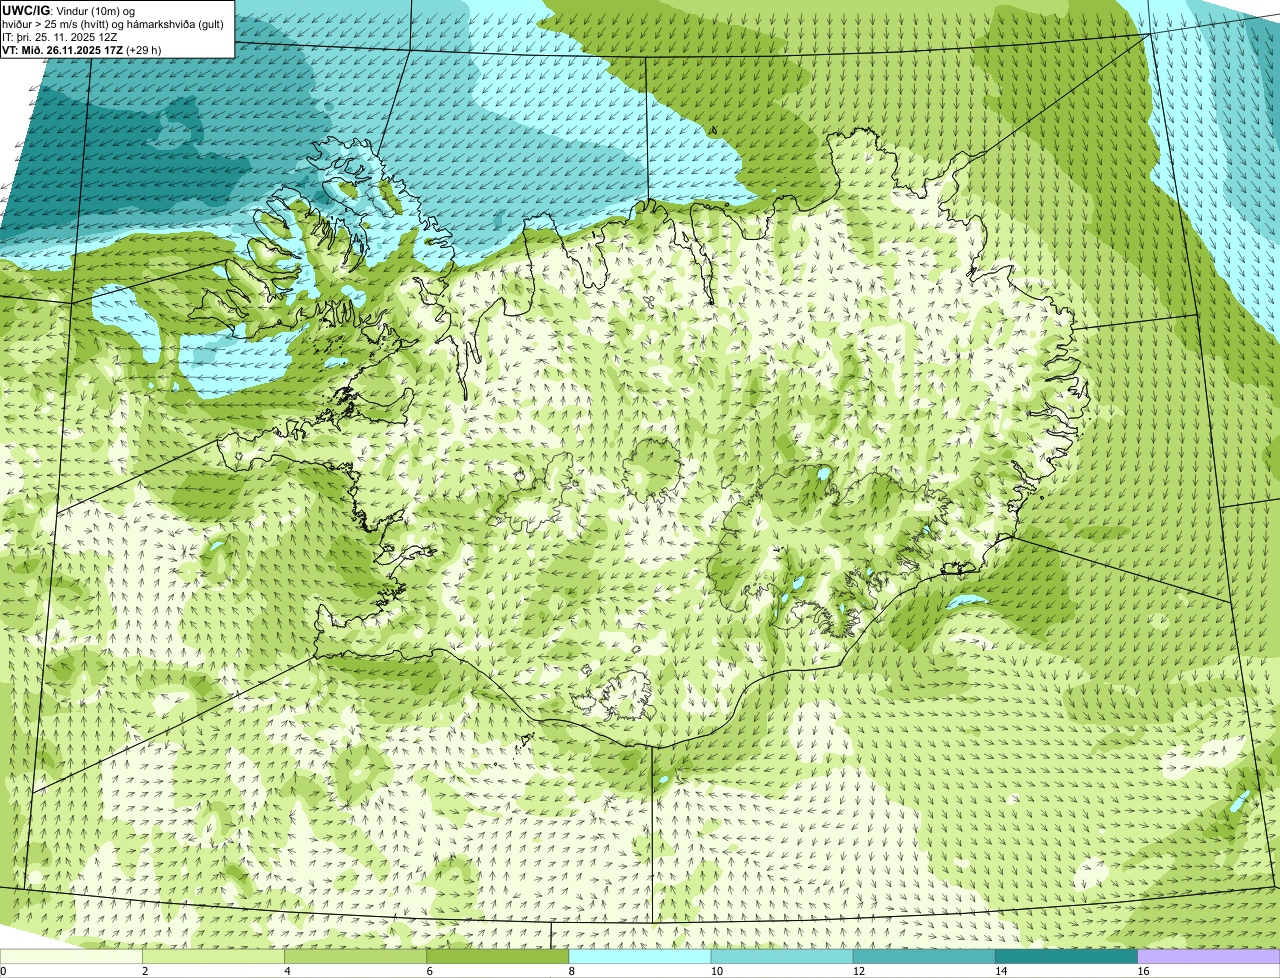Click the legend scale label "2"
Image resolution: width=1280 pixels, height=978 pixels.
click(x=145, y=971)
